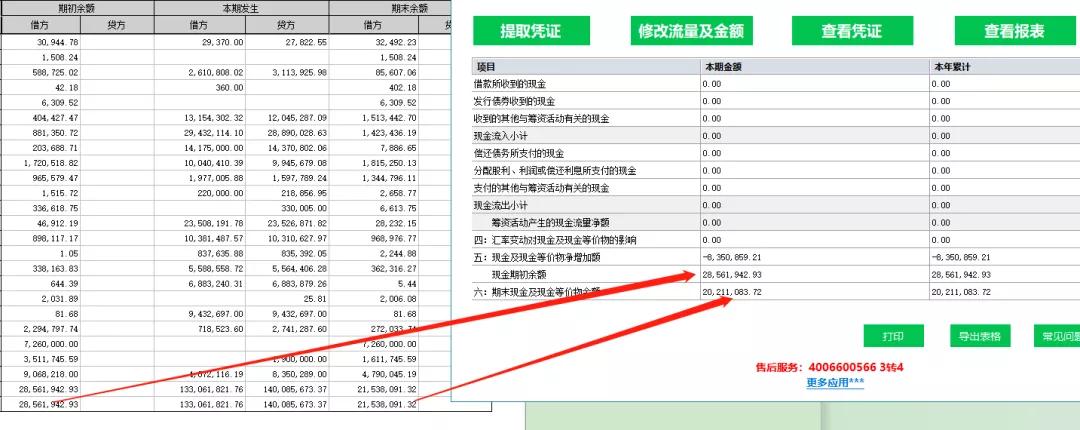Click 本年累计 cell of 现金流出小计
The height and width of the screenshot is (430, 1080).
click(1004, 205)
